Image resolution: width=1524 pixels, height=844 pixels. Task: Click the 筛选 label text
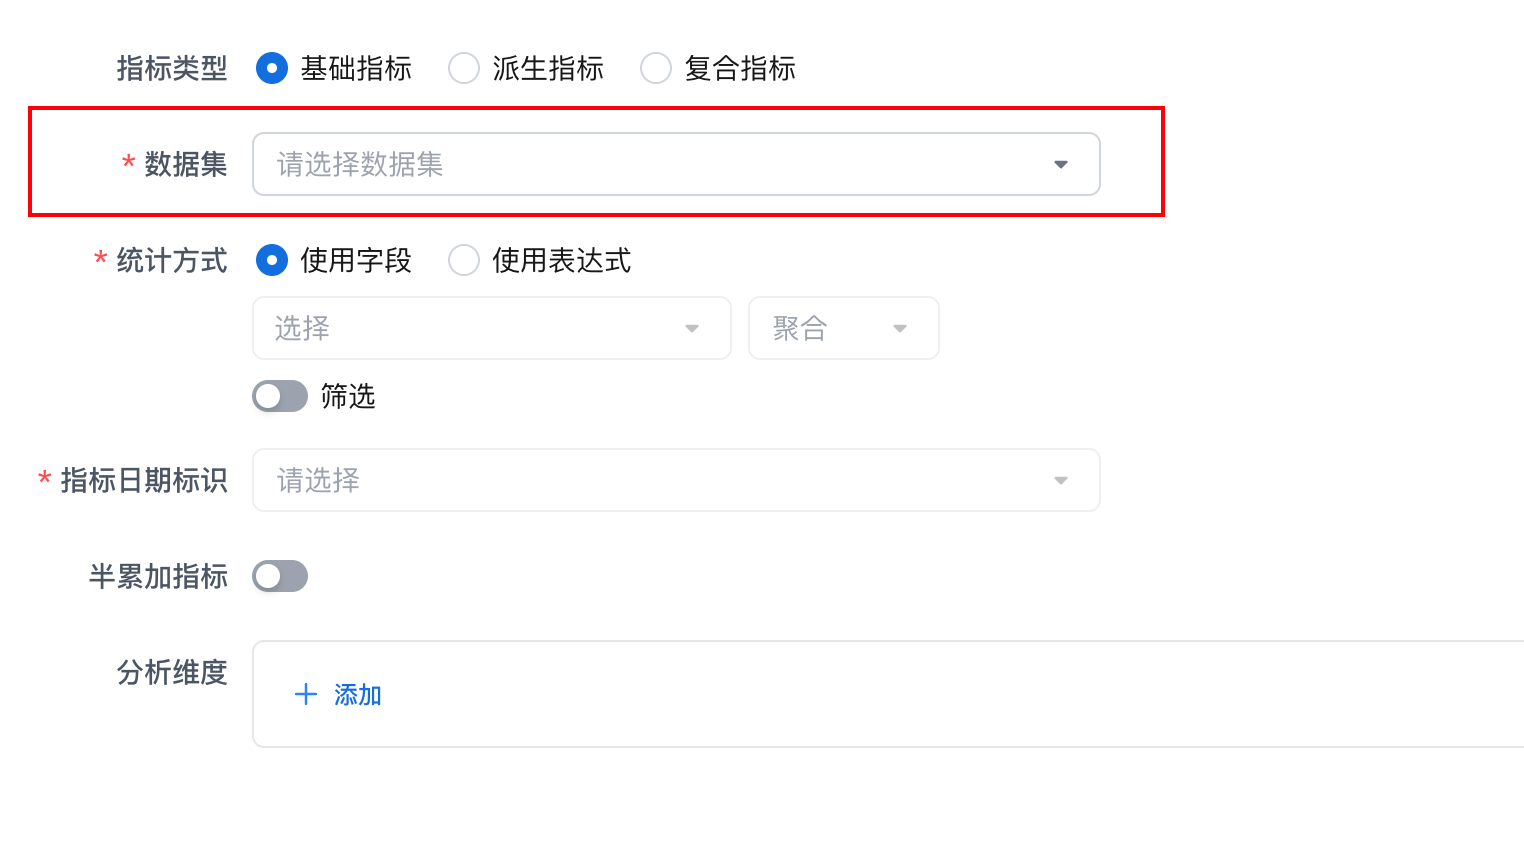pyautogui.click(x=348, y=396)
